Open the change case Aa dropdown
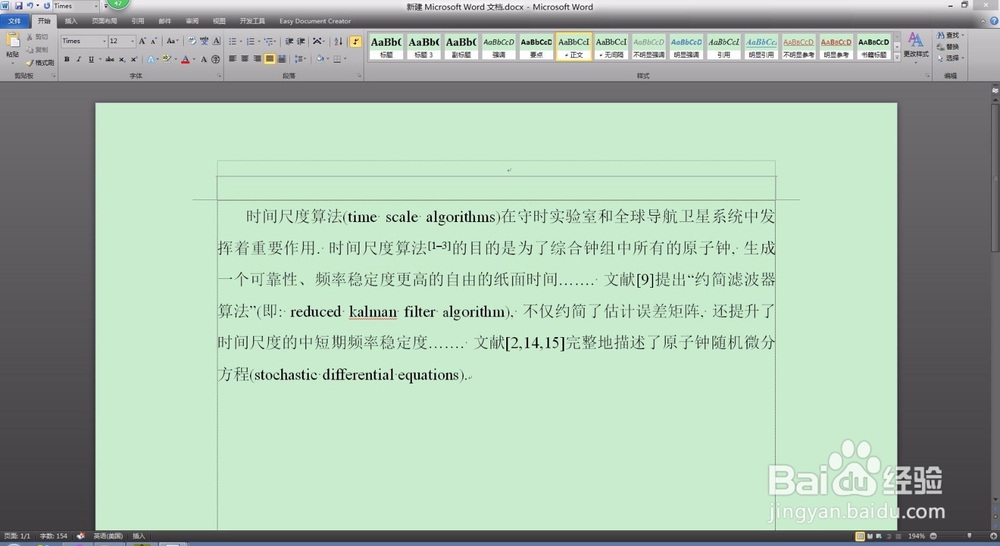 [x=172, y=41]
